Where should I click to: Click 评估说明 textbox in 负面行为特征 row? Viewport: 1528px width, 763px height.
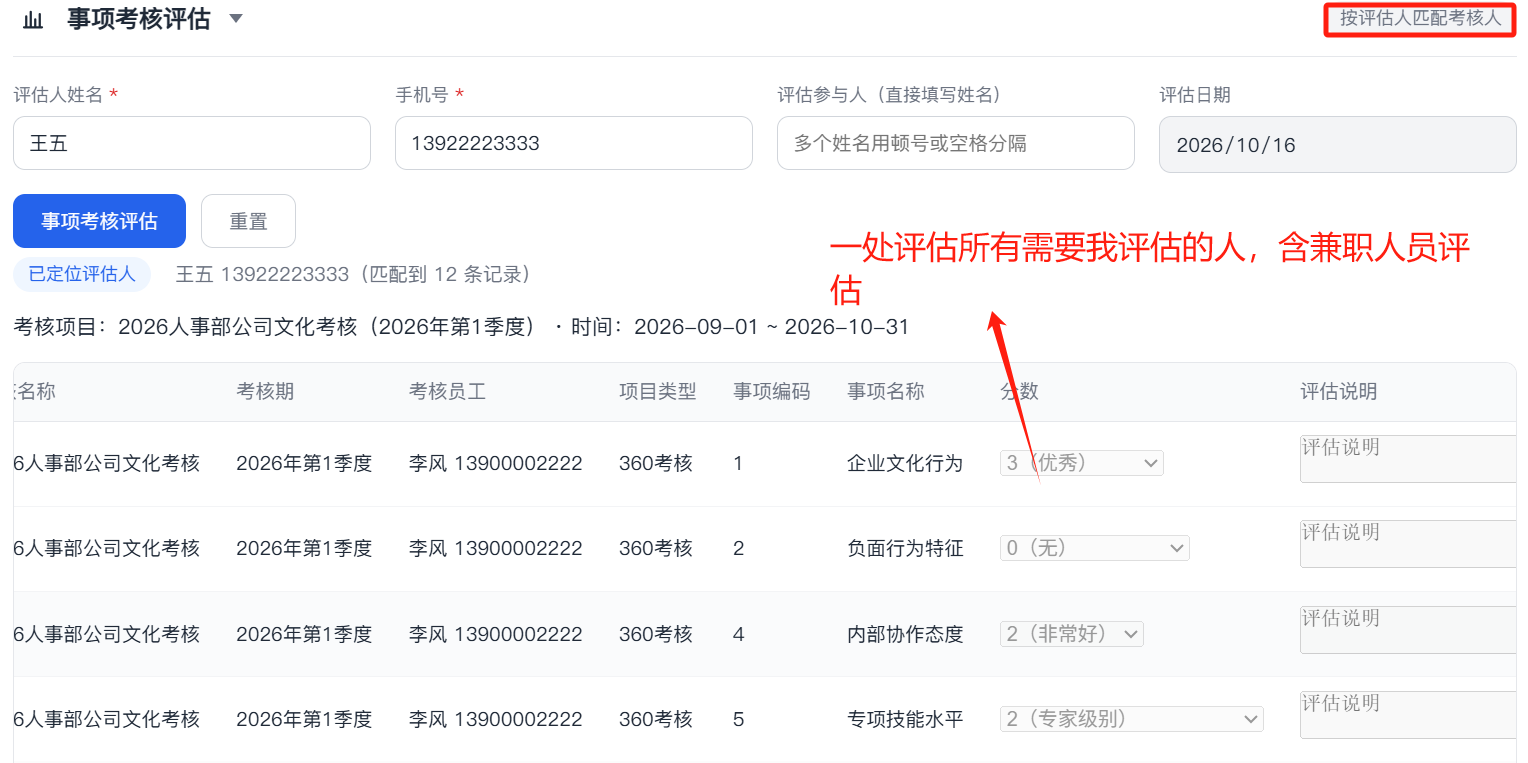coord(1408,544)
